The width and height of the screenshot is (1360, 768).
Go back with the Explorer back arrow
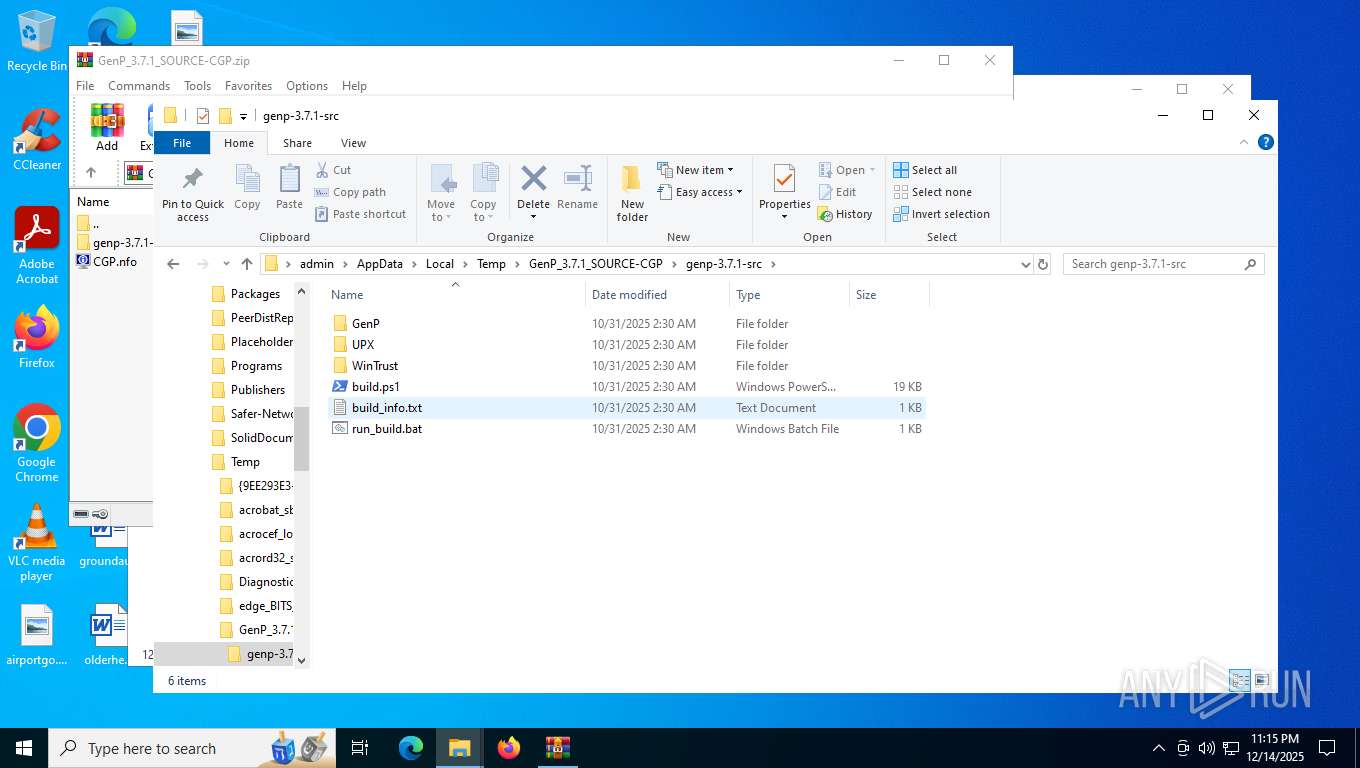click(x=173, y=264)
